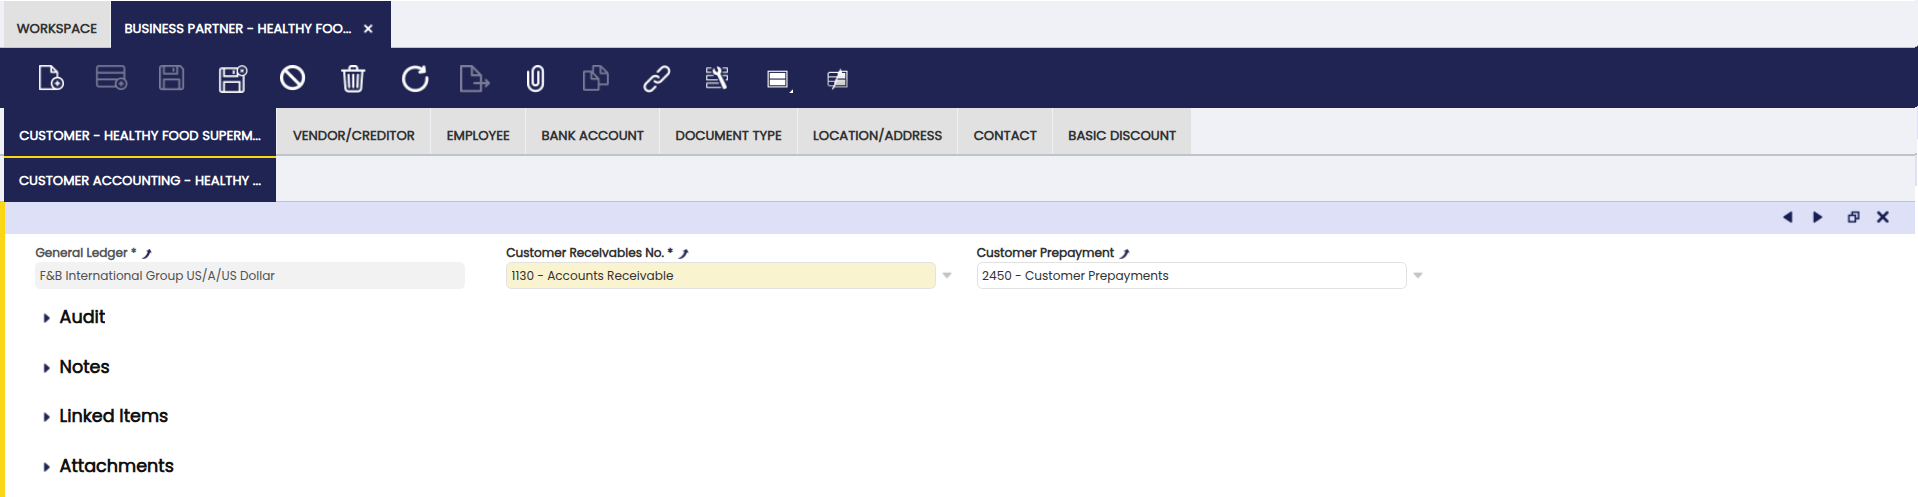This screenshot has height=497, width=1918.
Task: Expand the Linked Items section
Action: click(x=112, y=416)
